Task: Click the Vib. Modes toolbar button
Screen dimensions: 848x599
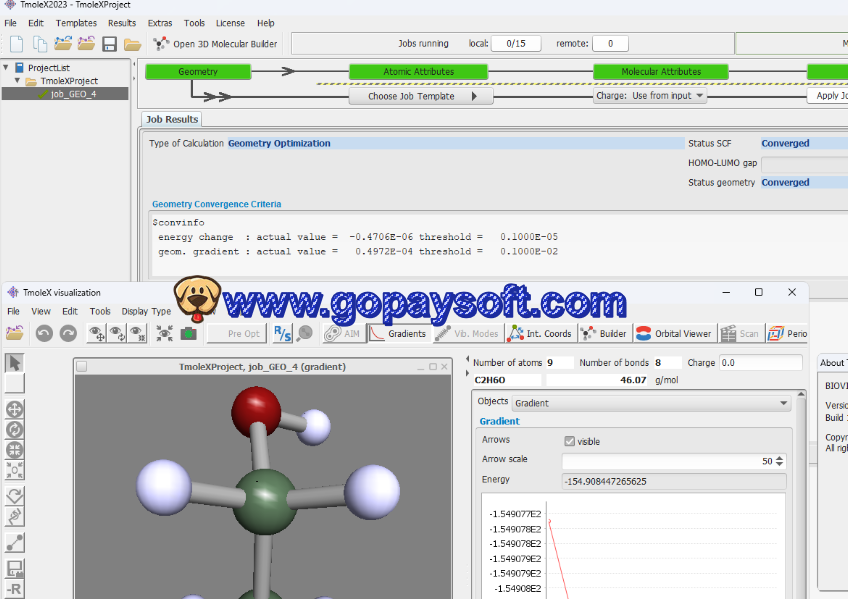Action: [x=467, y=334]
